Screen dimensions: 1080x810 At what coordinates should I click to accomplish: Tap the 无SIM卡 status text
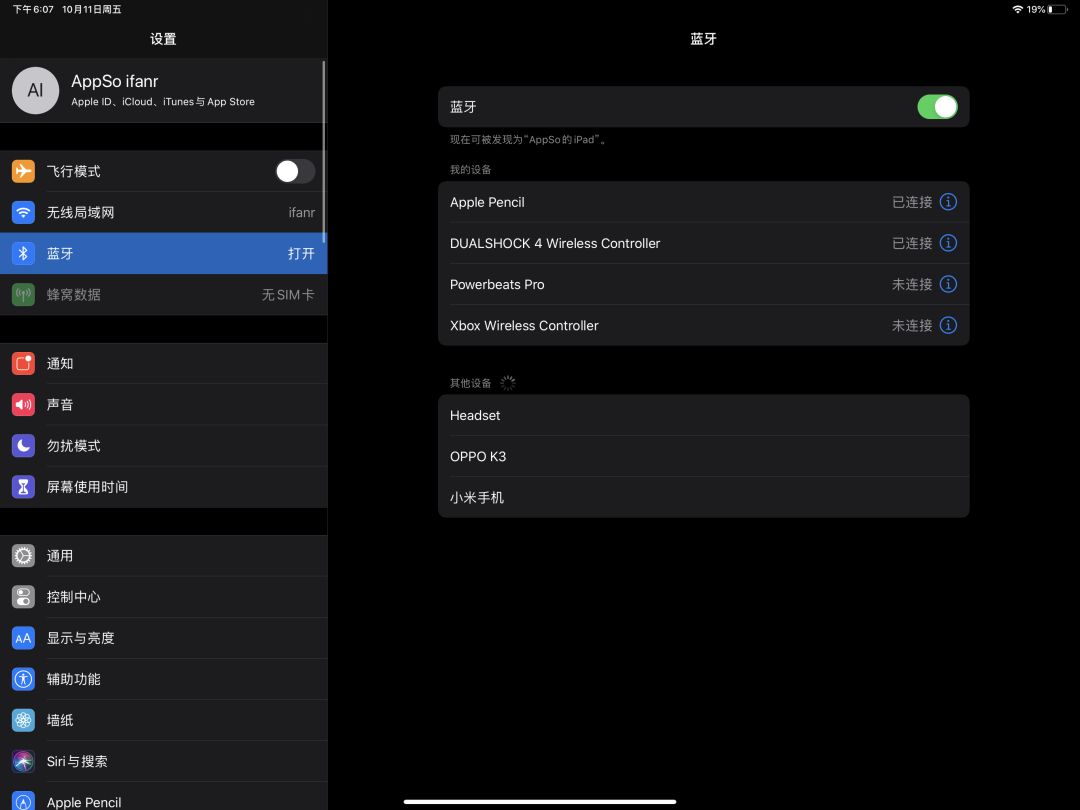pyautogui.click(x=288, y=295)
